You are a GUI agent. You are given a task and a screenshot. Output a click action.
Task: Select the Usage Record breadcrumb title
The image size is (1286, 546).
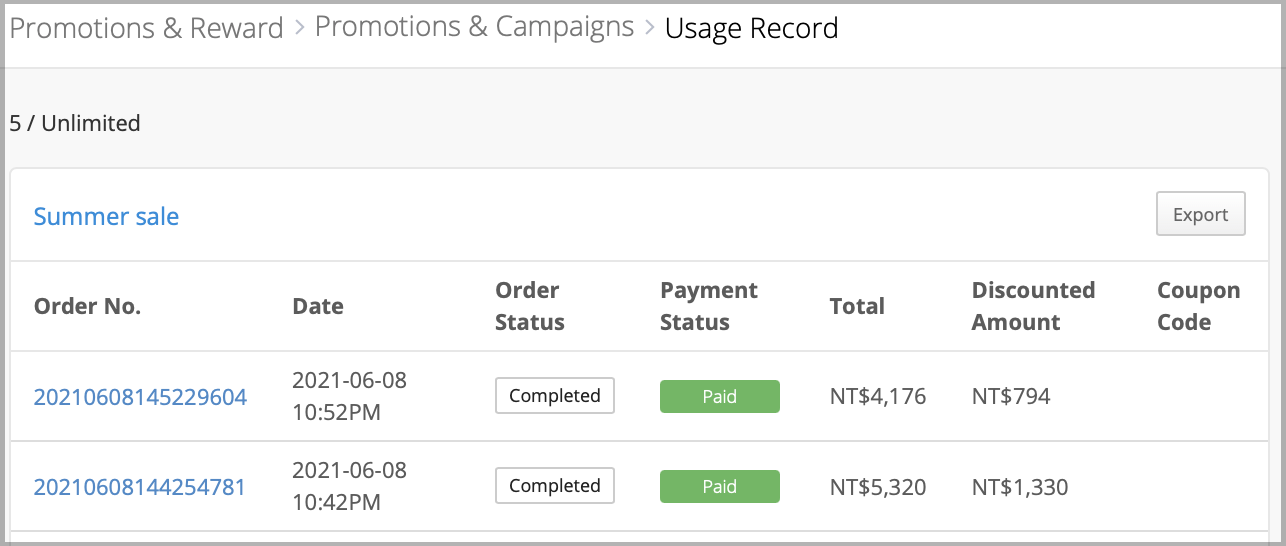[x=751, y=28]
